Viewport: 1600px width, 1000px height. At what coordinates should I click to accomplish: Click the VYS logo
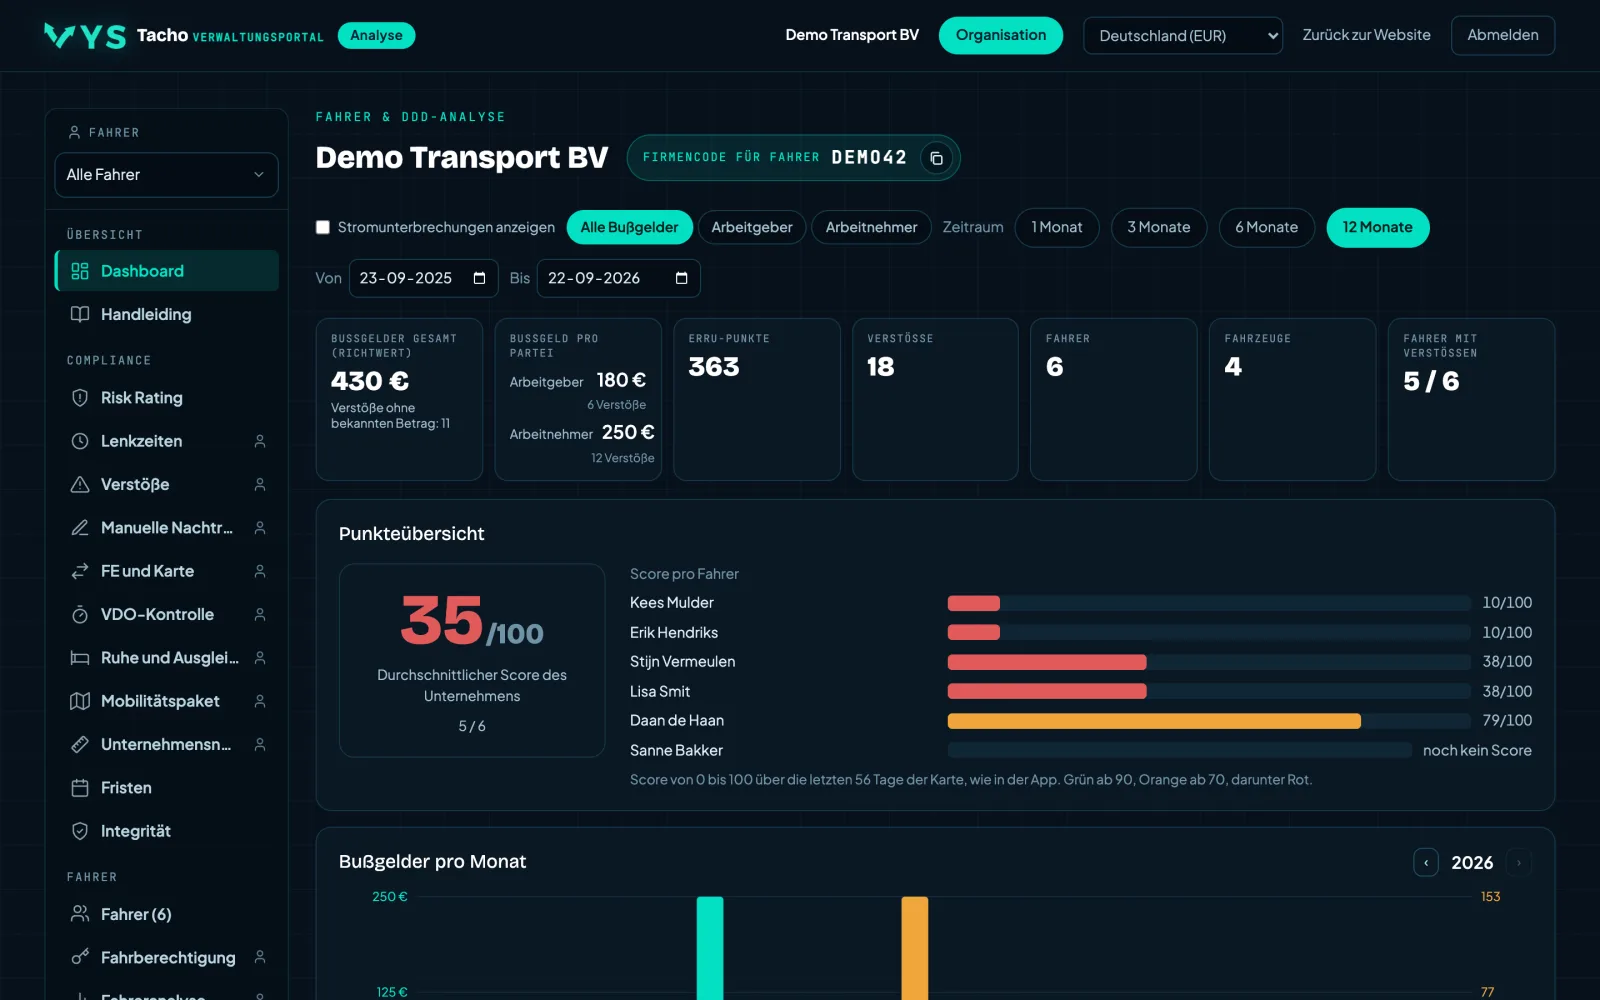[x=85, y=36]
